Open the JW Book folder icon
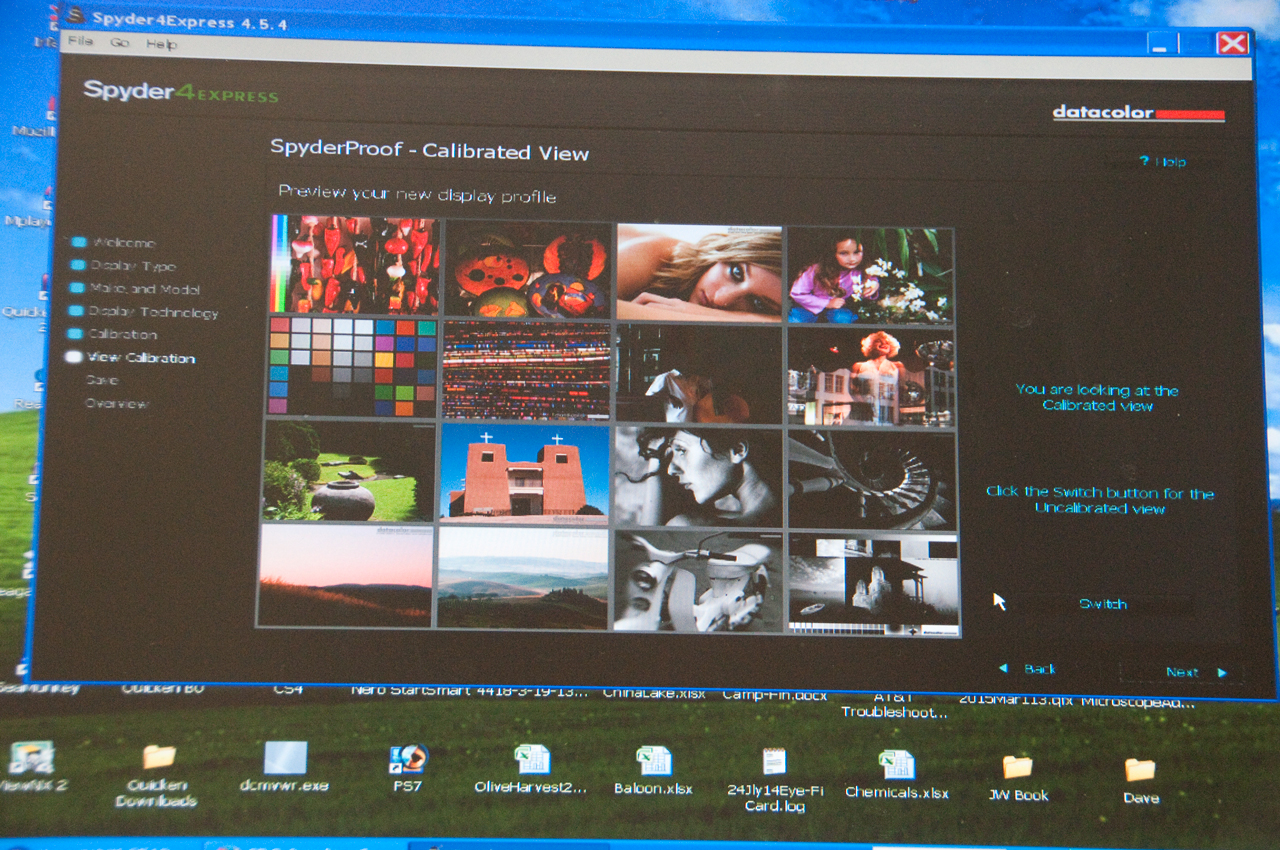Screen dimensions: 1280x850 1017,767
